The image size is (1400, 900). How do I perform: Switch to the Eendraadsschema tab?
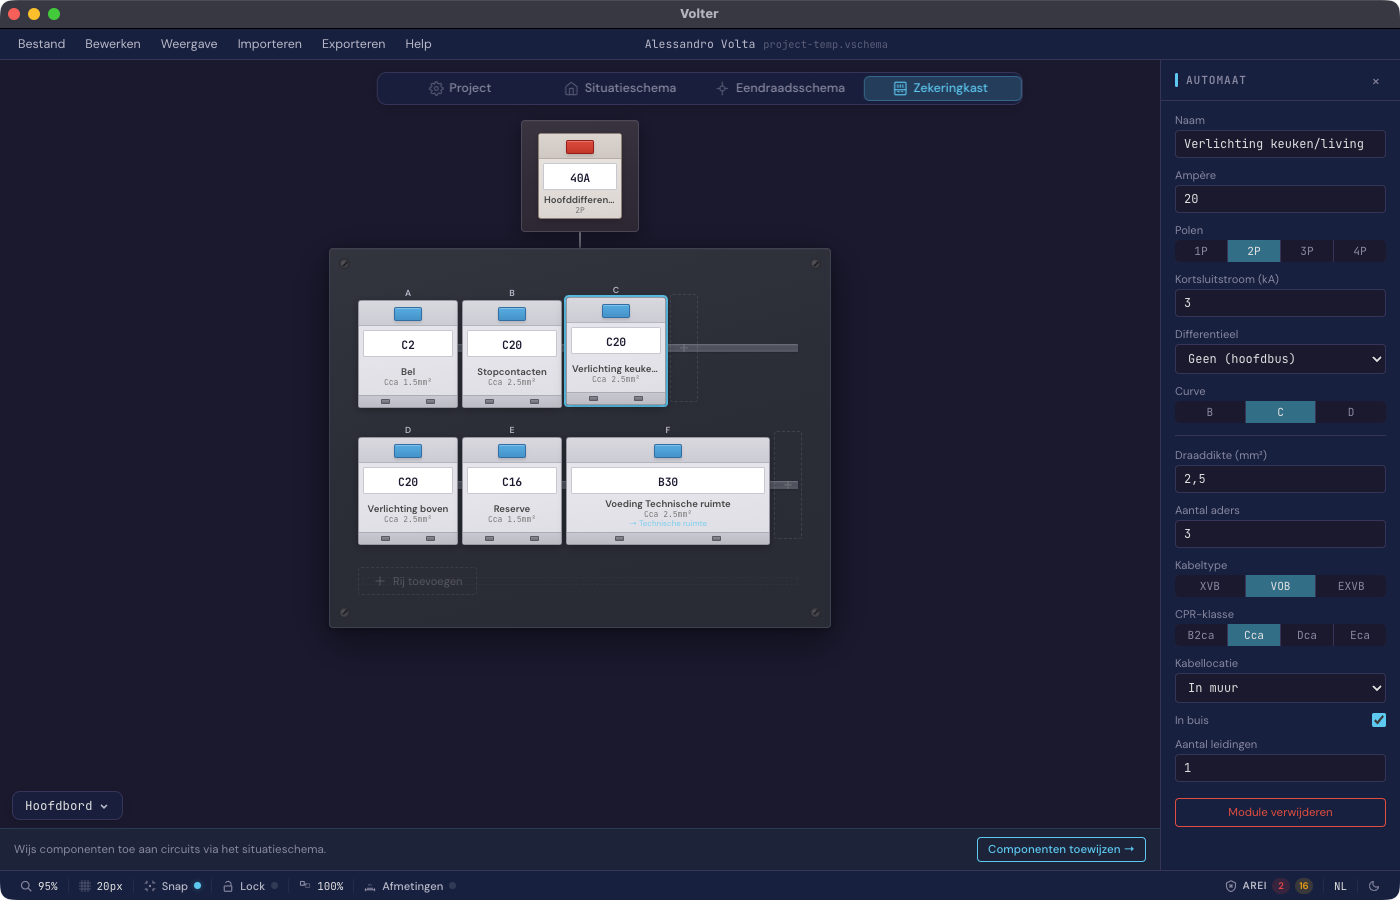[780, 88]
